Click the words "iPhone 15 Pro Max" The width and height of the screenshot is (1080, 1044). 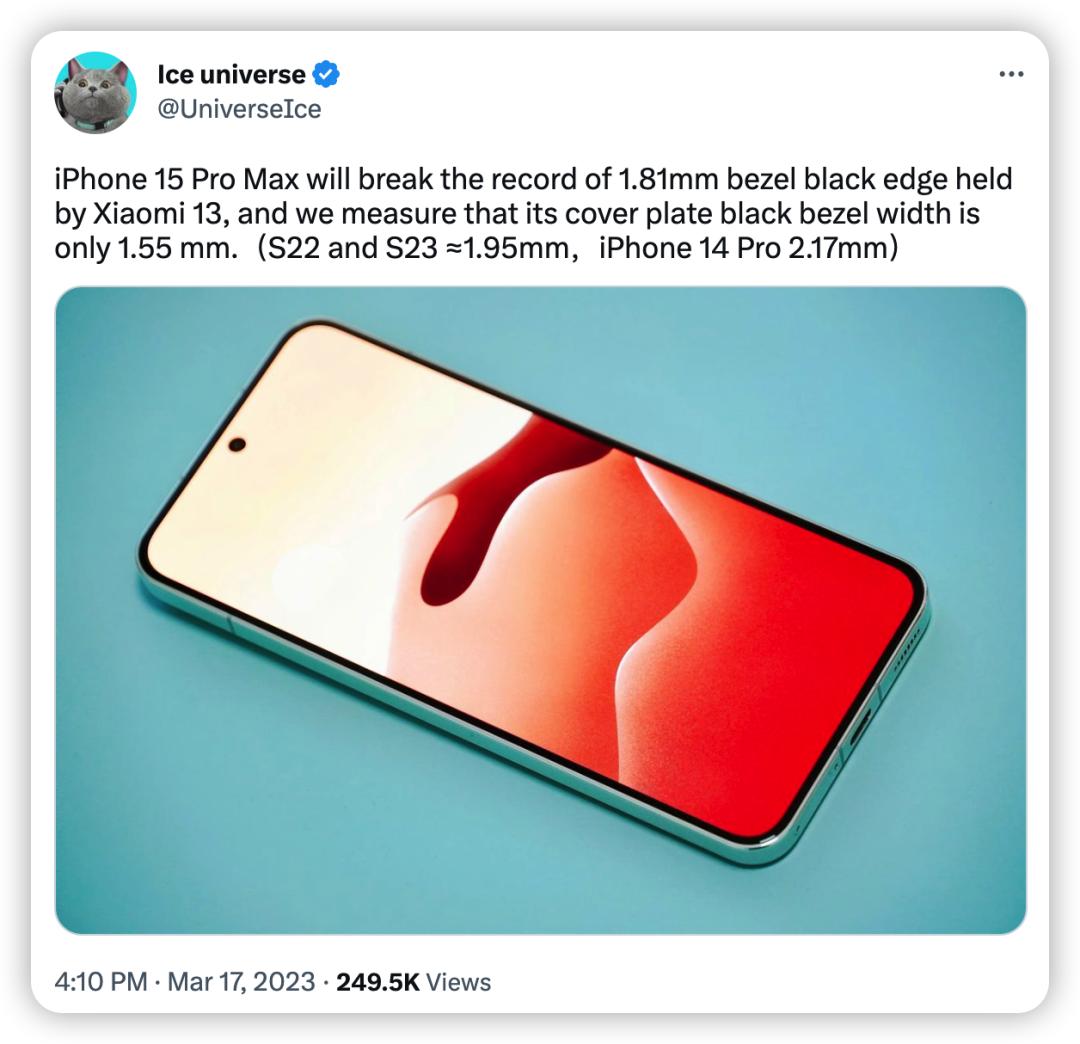[177, 179]
